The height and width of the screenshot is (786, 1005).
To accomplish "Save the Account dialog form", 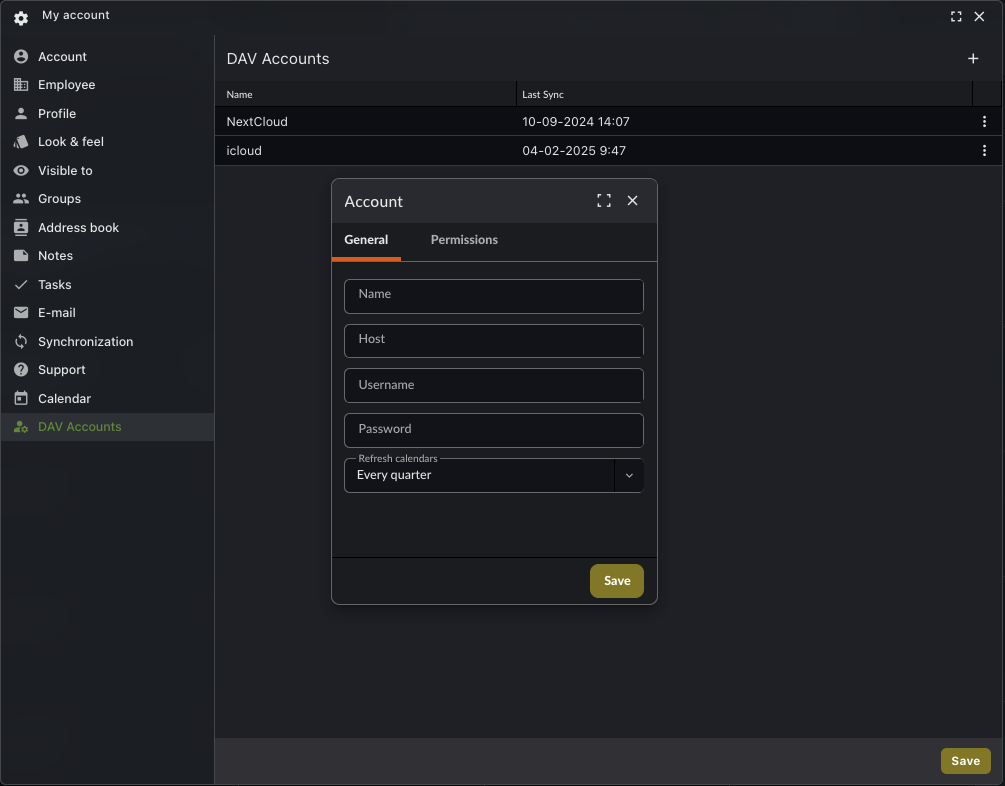I will click(x=617, y=581).
